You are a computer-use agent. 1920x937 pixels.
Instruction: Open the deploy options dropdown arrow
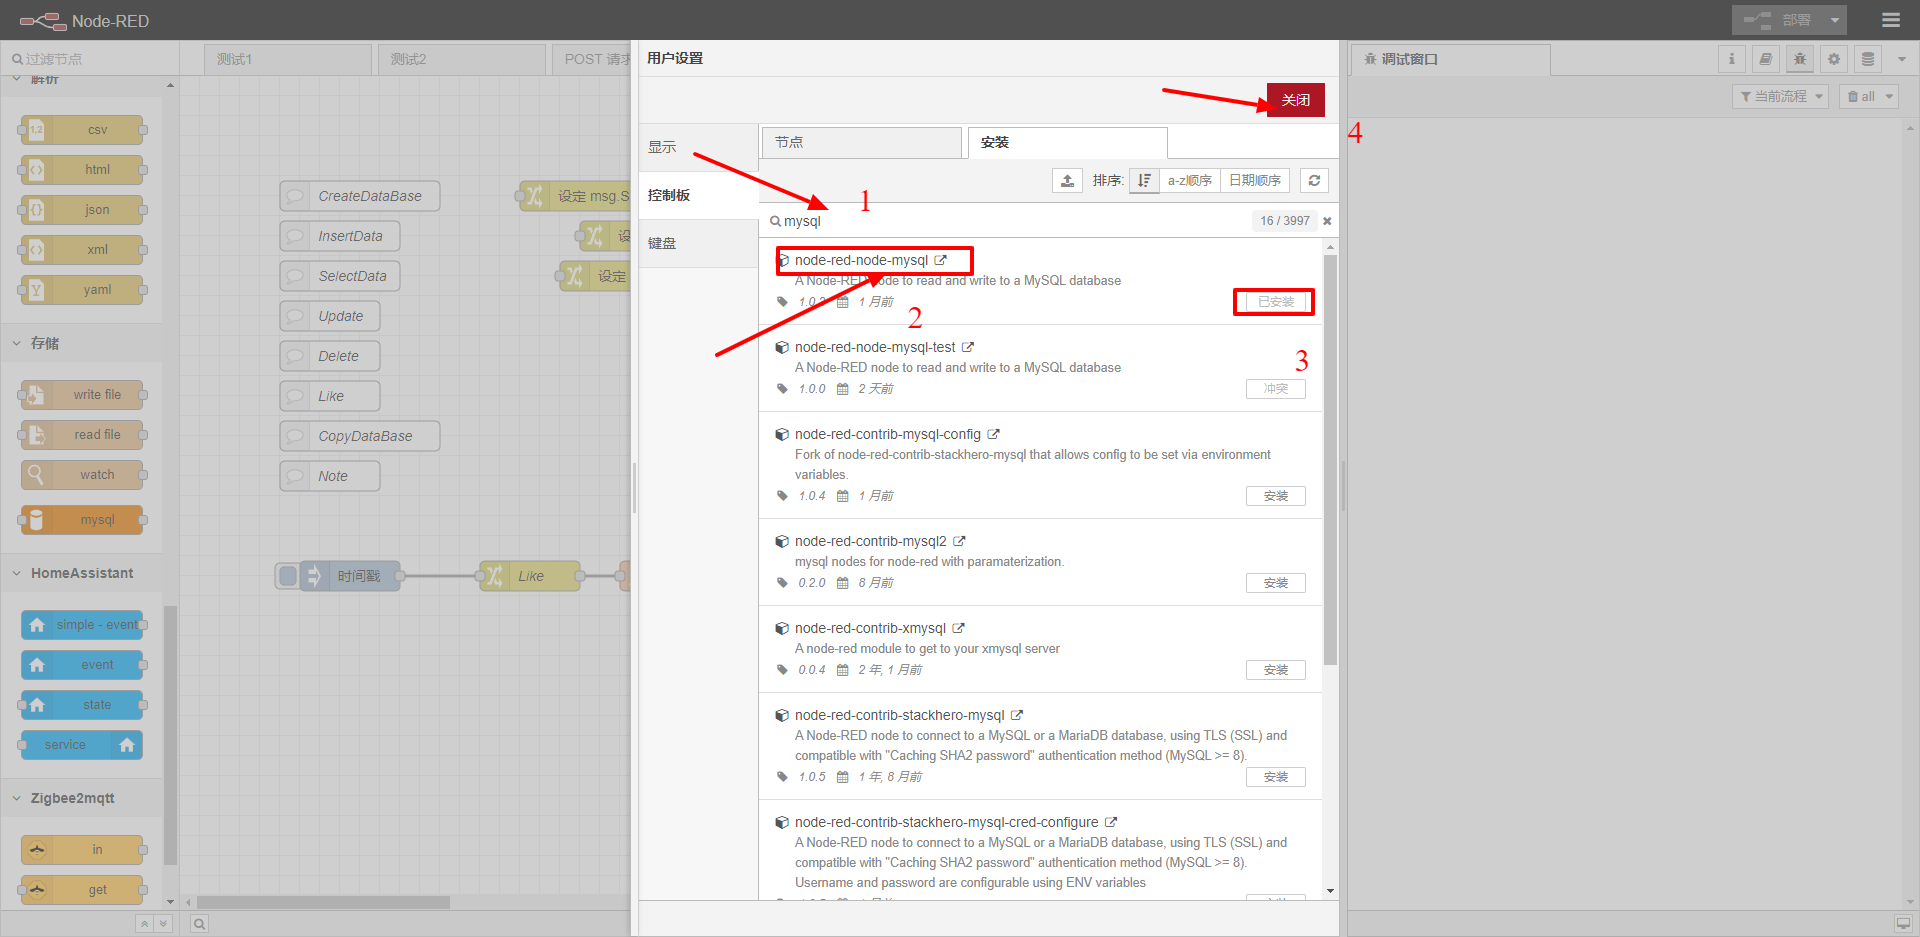[x=1835, y=20]
